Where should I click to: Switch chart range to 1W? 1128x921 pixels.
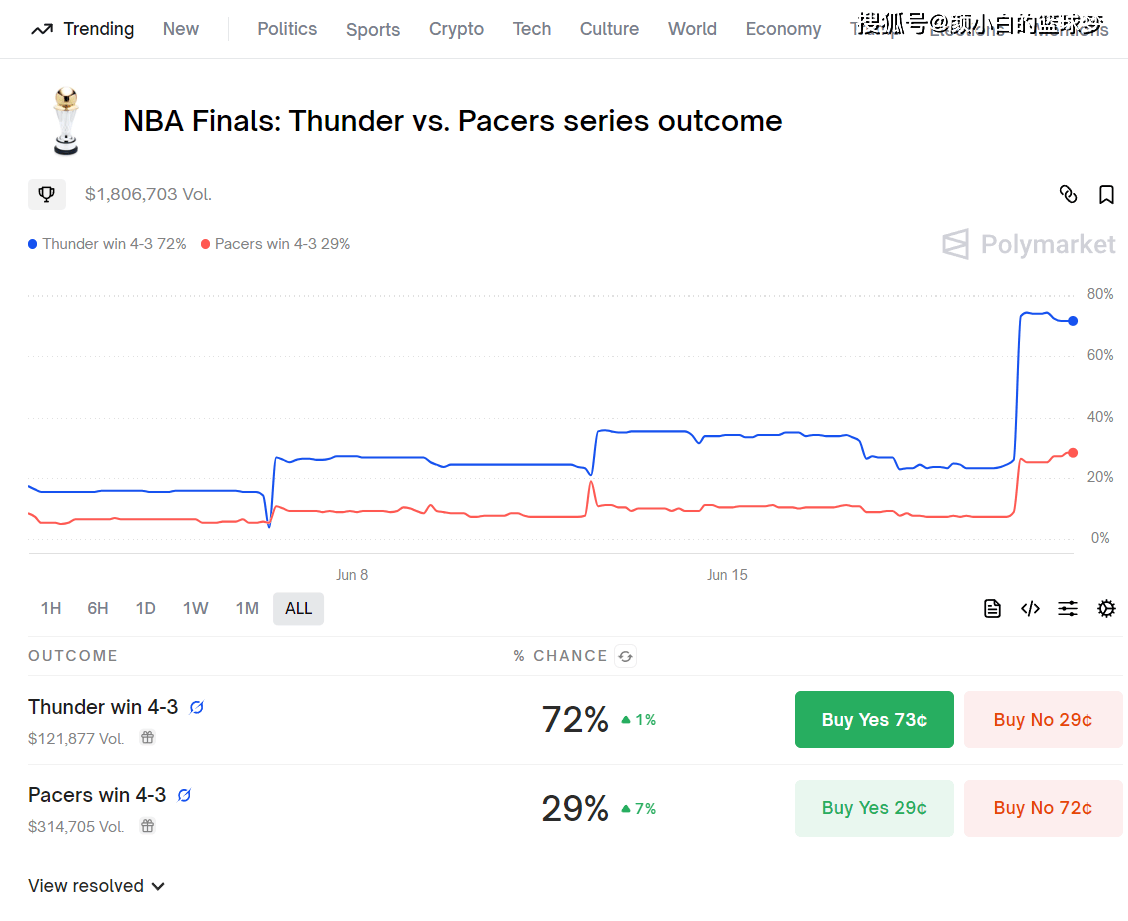click(195, 608)
